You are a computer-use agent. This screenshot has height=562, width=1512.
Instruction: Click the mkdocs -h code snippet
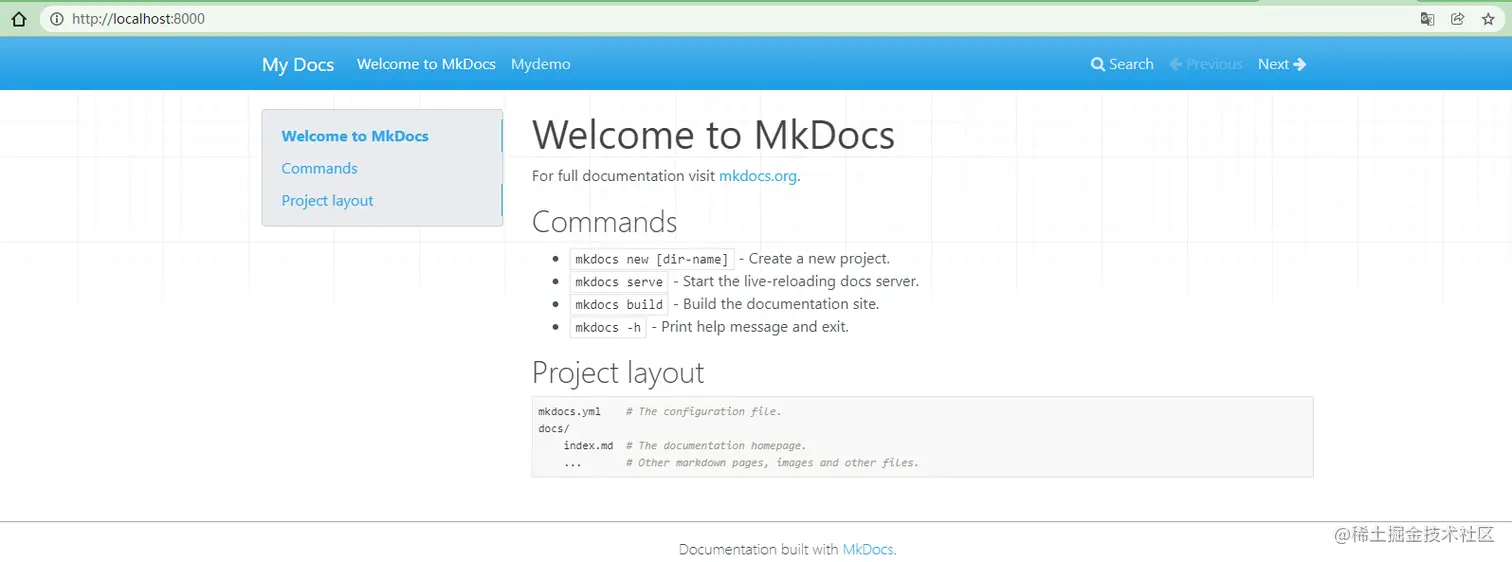point(608,328)
